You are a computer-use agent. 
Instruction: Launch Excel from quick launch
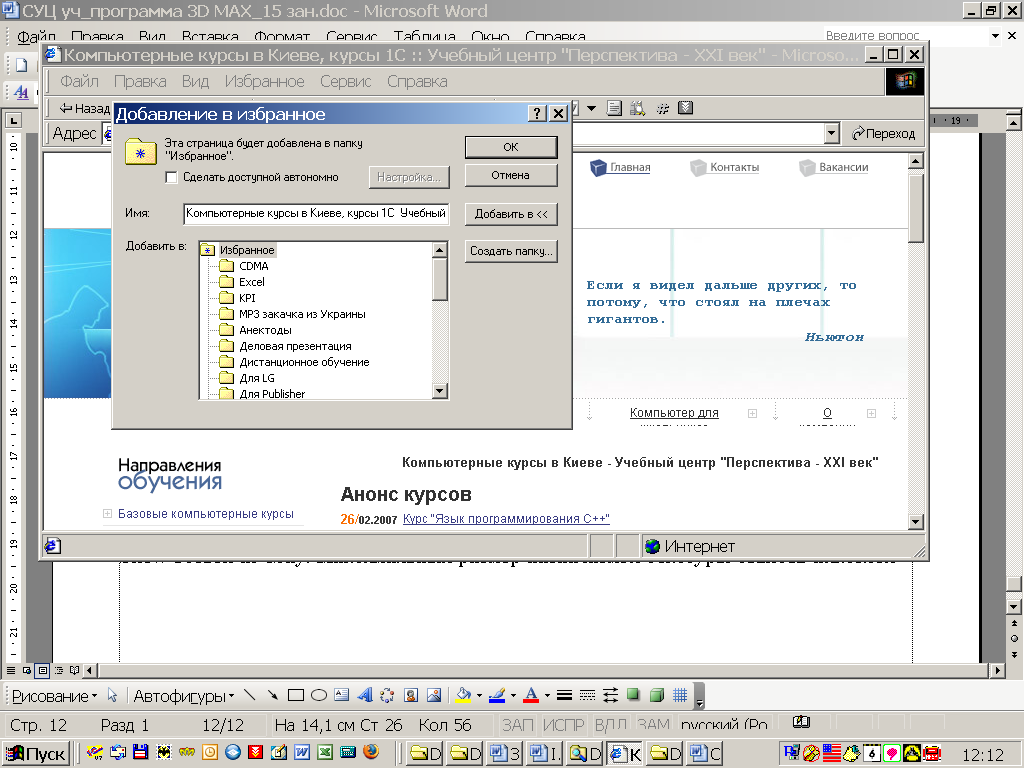[325, 752]
